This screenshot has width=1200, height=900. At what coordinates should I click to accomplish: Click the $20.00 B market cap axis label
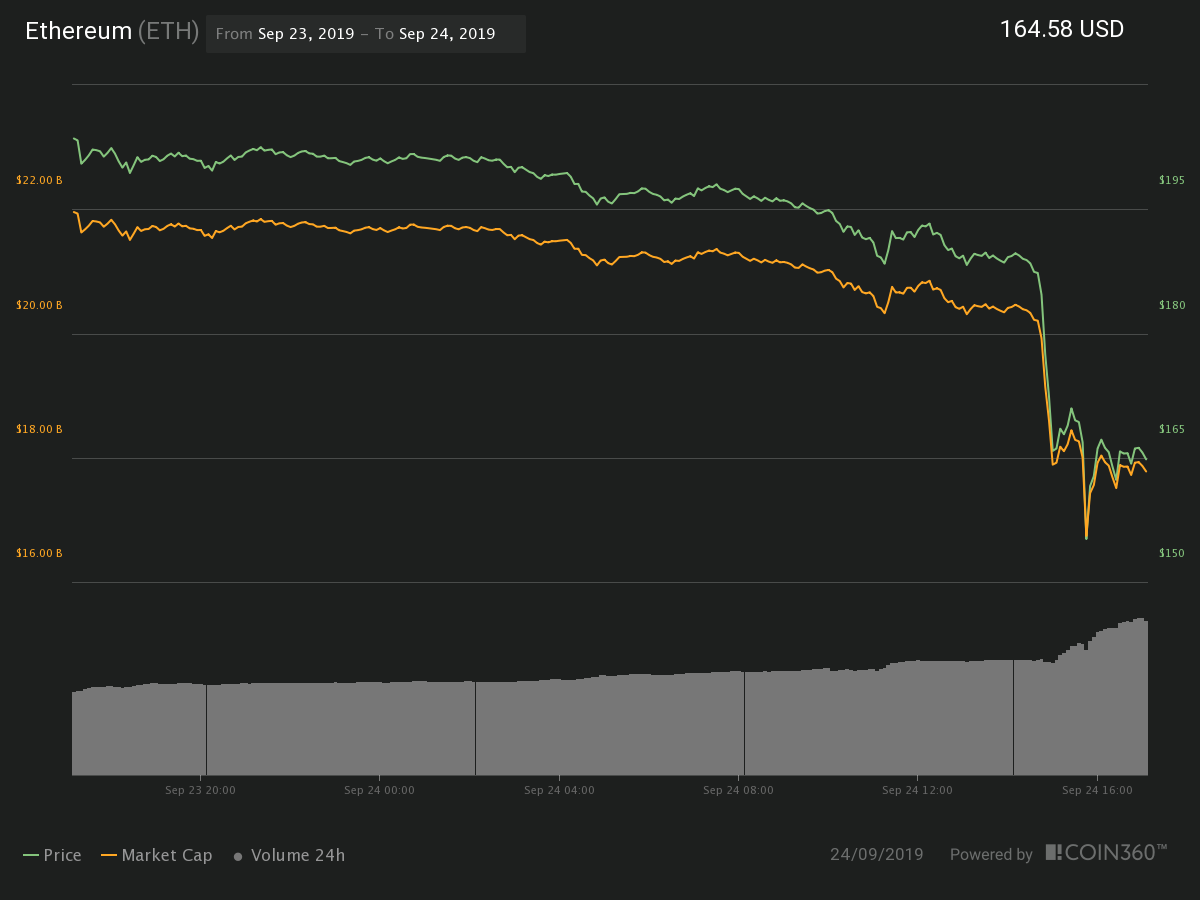pos(39,305)
